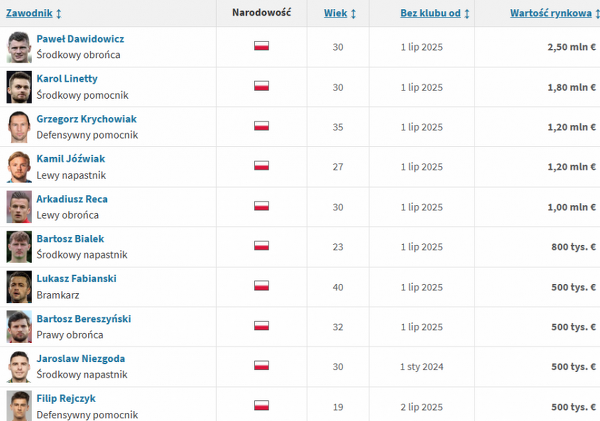
Task: Follow the Filip Rejczyk name link
Action: tap(66, 399)
